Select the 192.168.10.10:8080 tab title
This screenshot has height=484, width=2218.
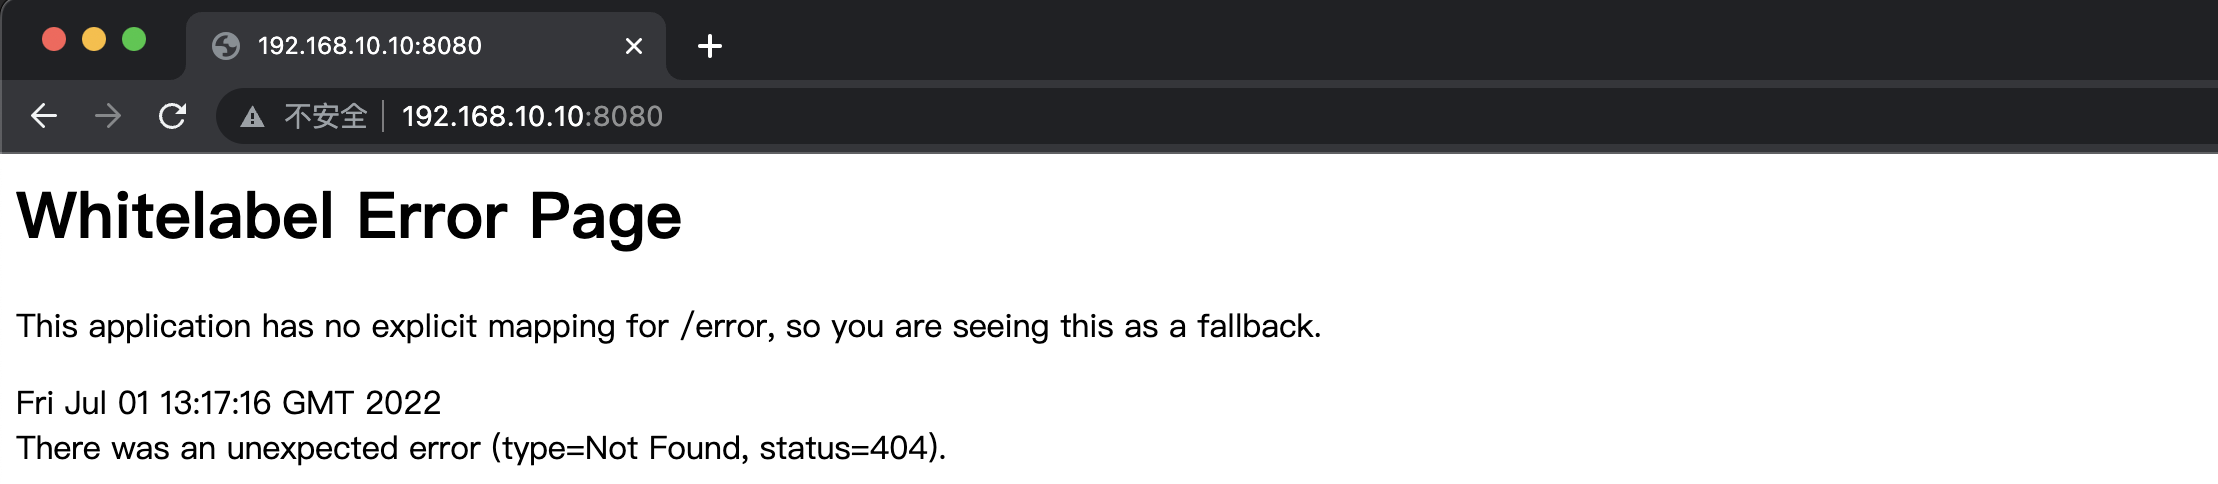point(369,46)
